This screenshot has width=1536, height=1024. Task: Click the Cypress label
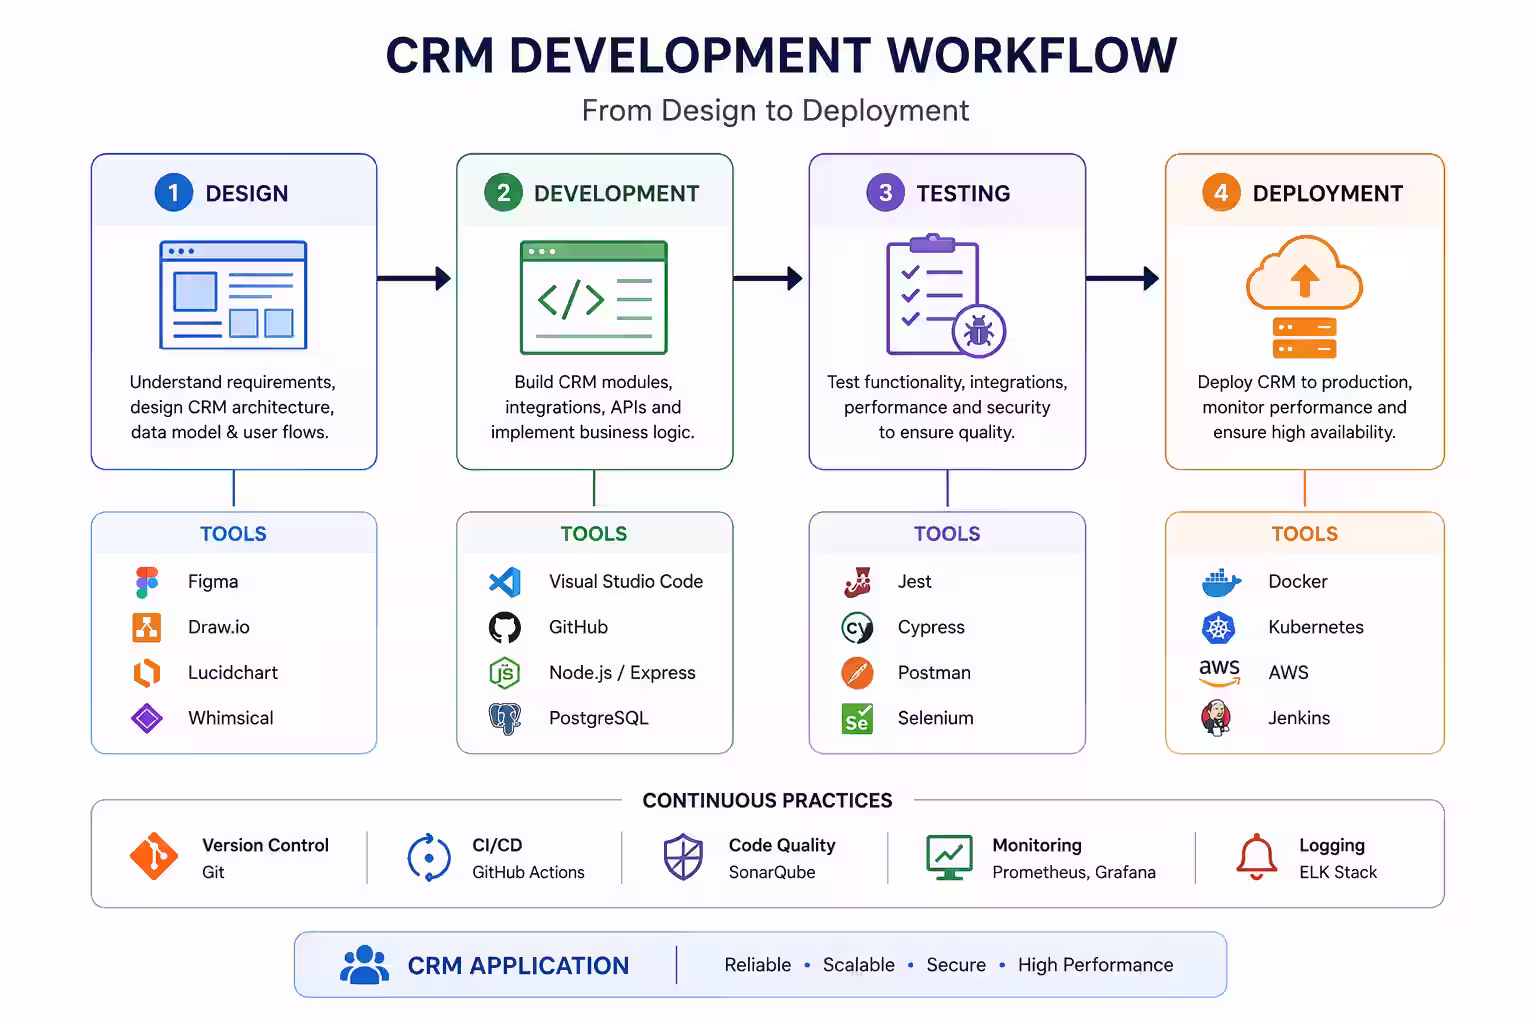click(931, 628)
